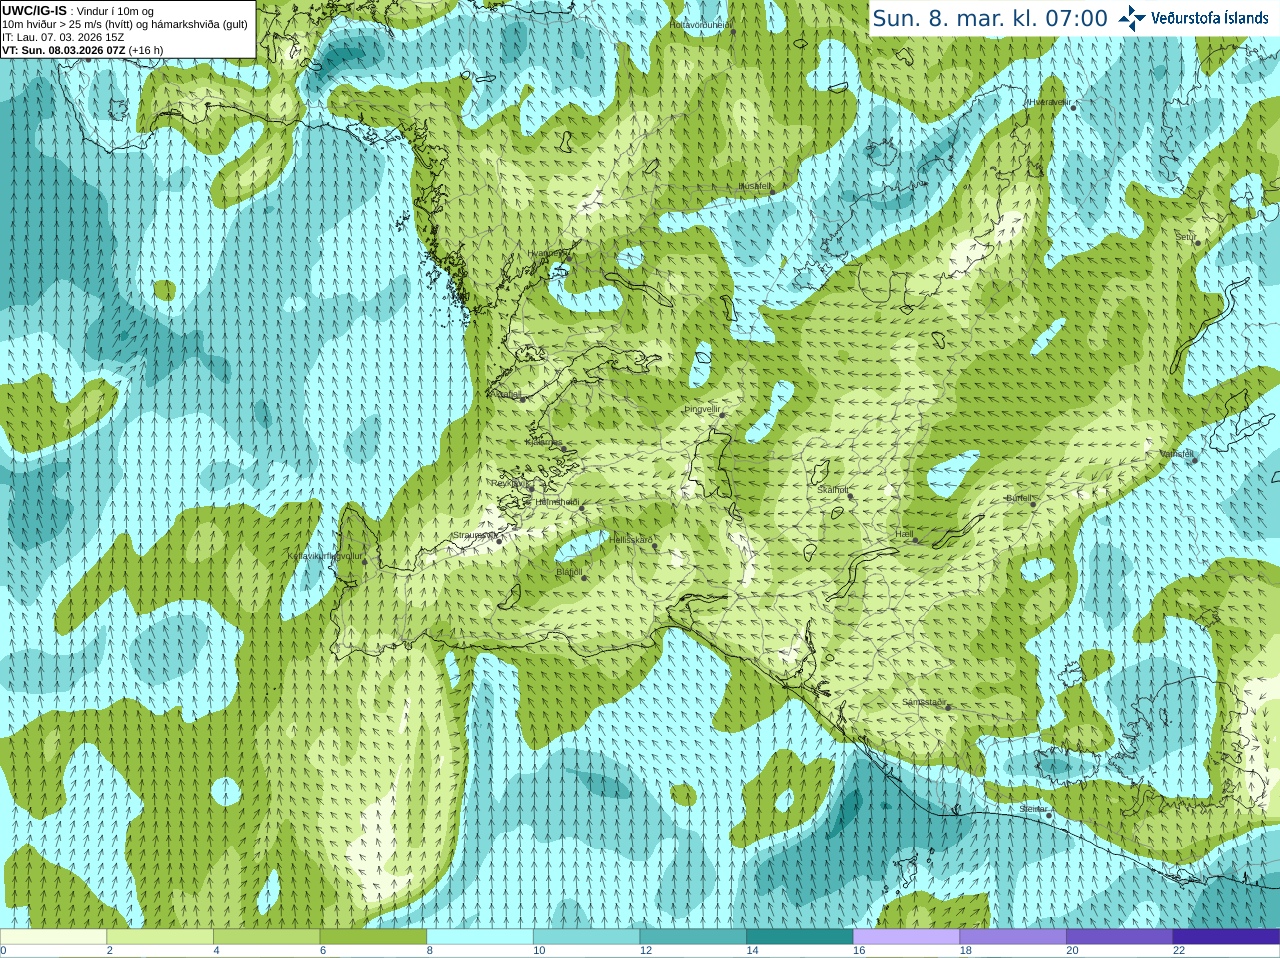The height and width of the screenshot is (958, 1280).
Task: Click the Hveravellir station label
Action: tap(1050, 102)
